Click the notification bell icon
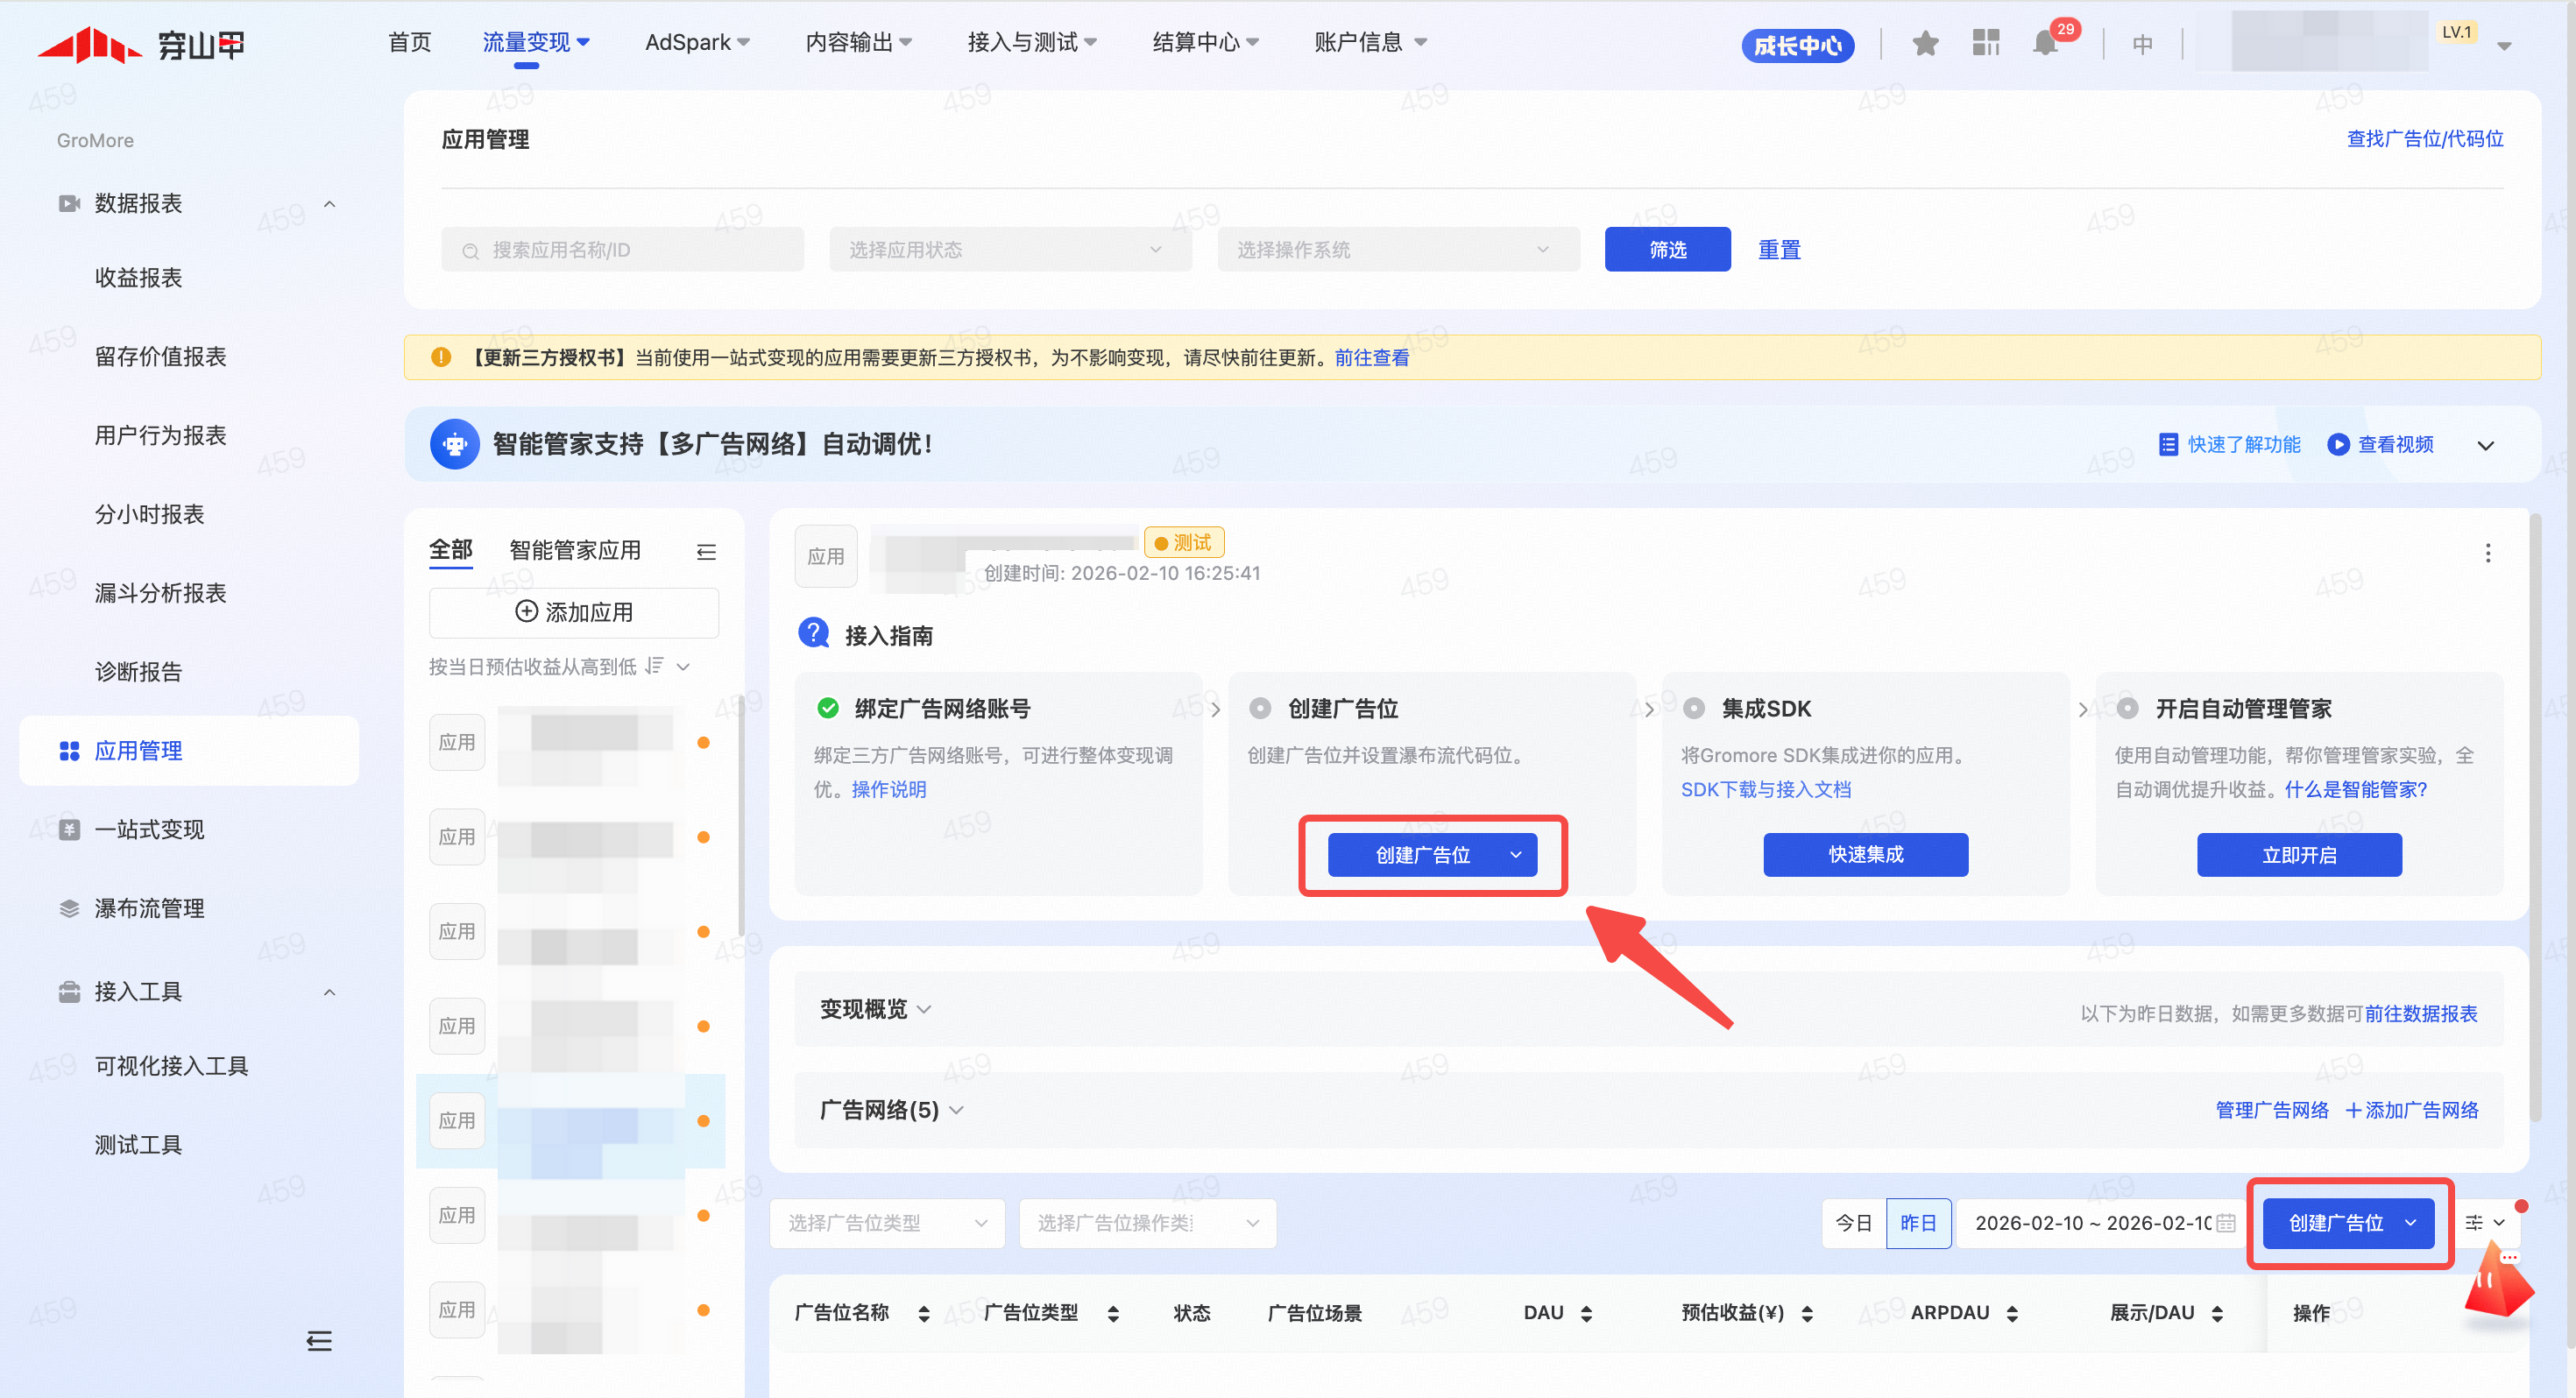The width and height of the screenshot is (2576, 1398). [x=2045, y=44]
